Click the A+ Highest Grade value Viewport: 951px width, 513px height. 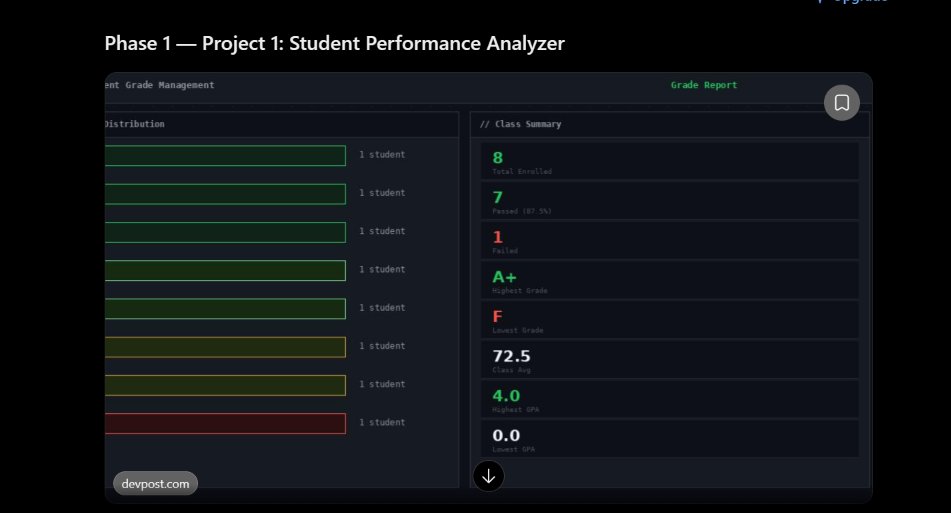click(504, 277)
